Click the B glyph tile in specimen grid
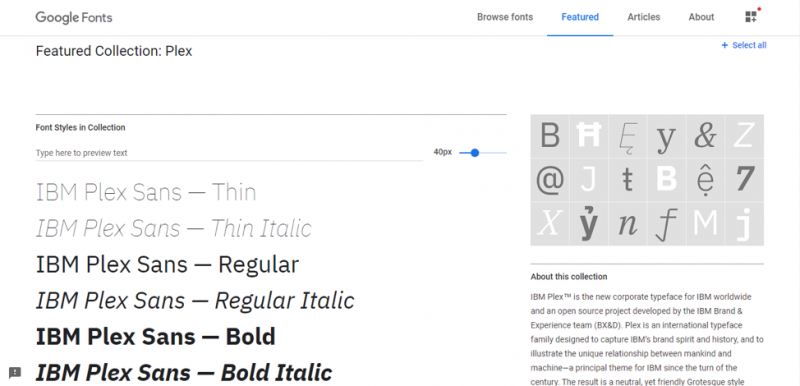The image size is (800, 386). (x=550, y=136)
